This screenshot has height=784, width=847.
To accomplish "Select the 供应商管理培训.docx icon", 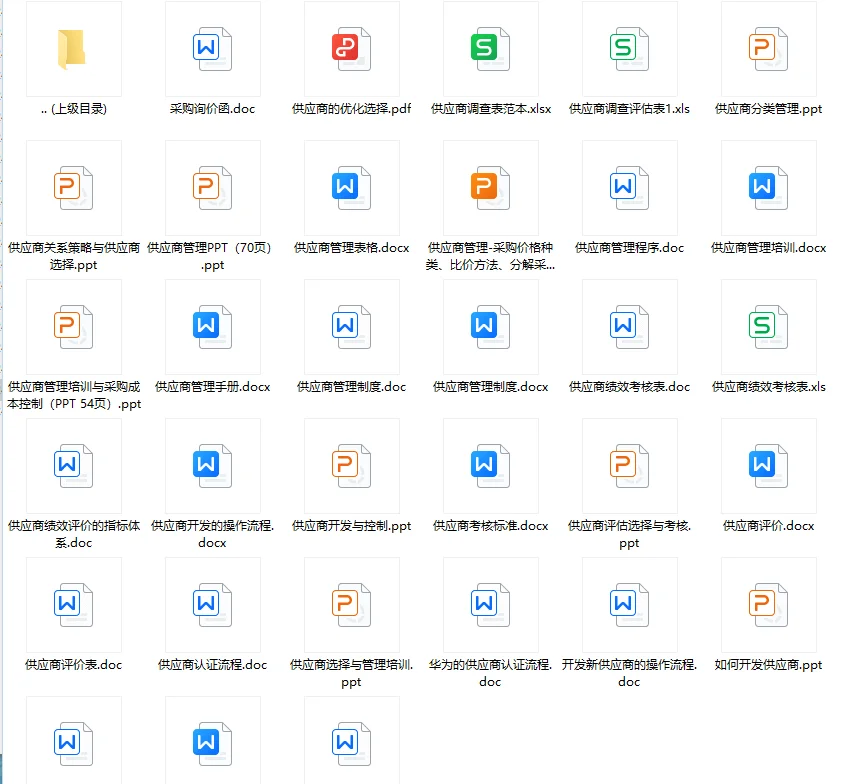I will [x=769, y=187].
